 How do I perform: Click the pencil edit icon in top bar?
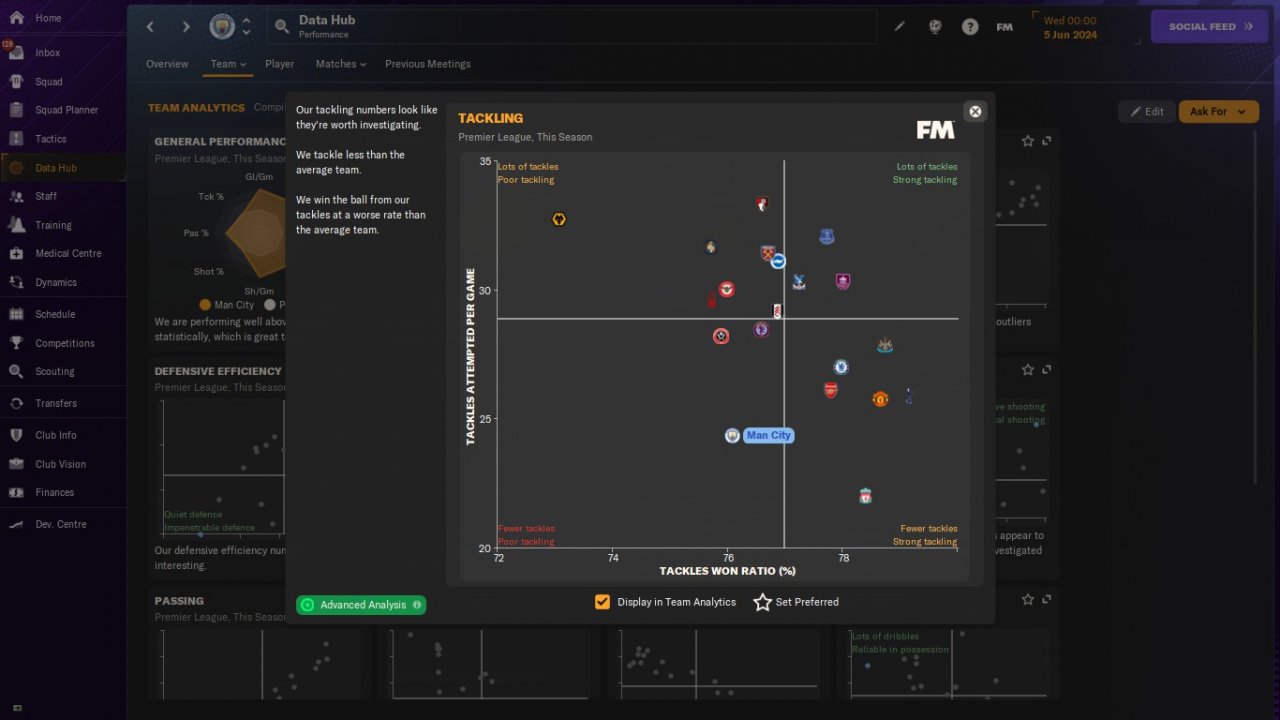coord(899,27)
